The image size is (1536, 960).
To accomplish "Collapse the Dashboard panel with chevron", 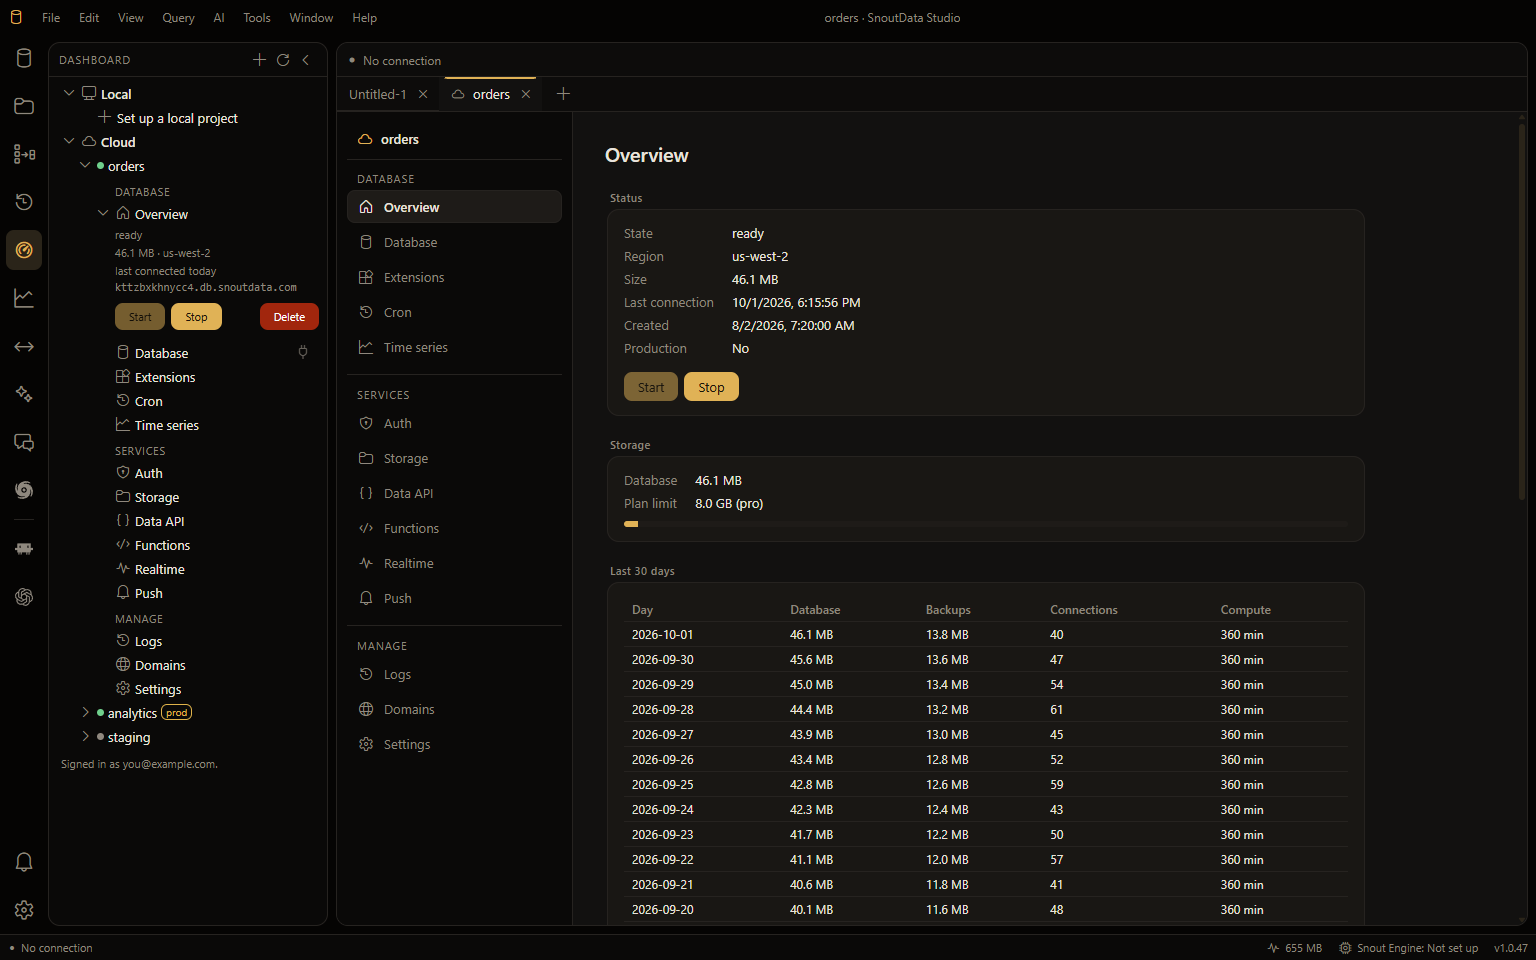I will click(306, 60).
